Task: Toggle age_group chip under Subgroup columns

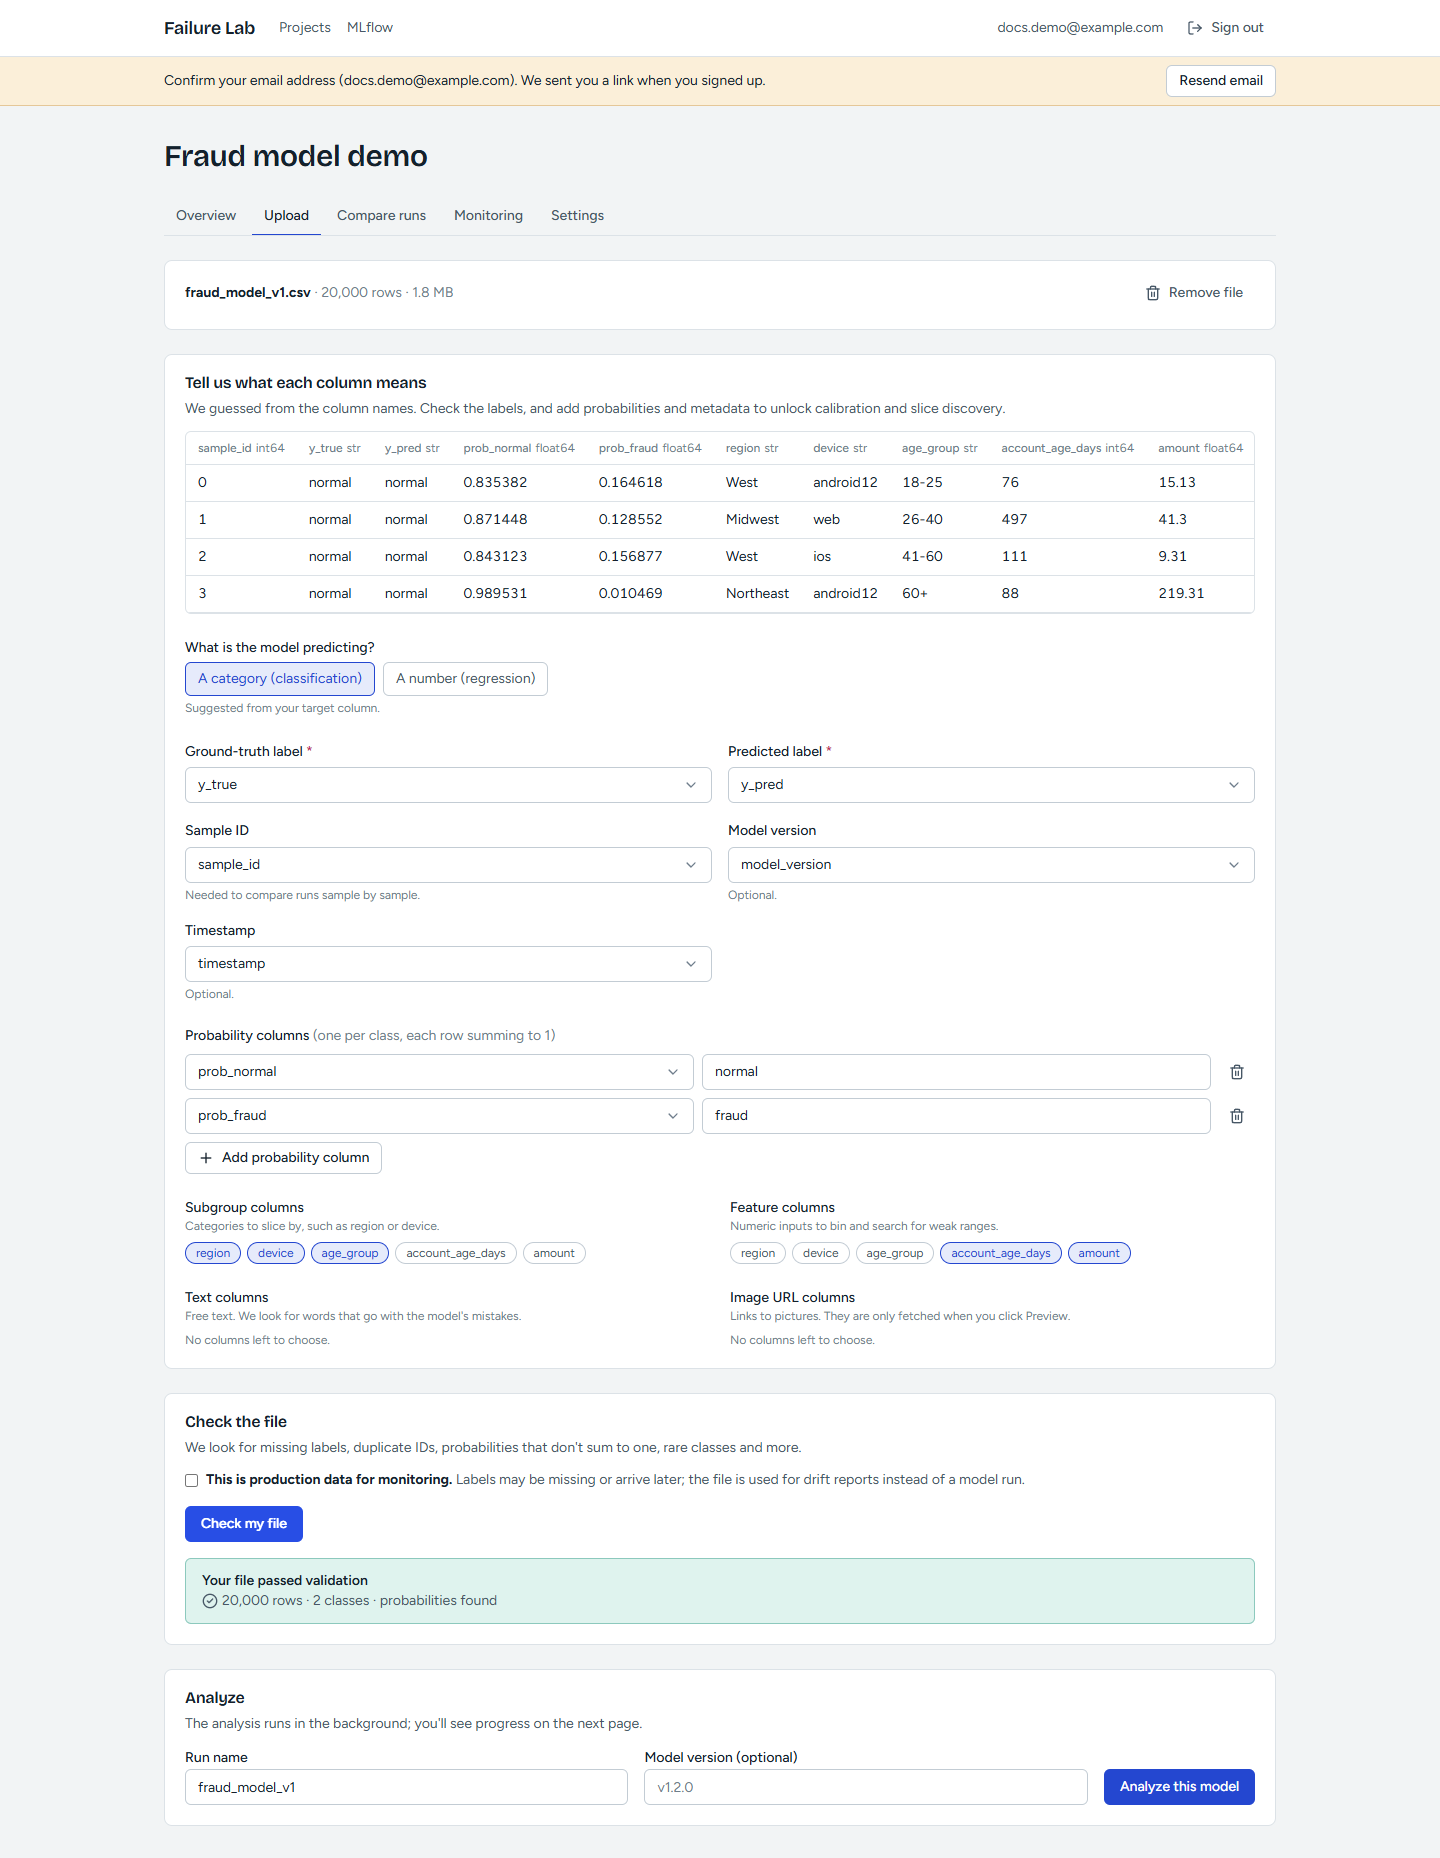Action: (350, 1253)
